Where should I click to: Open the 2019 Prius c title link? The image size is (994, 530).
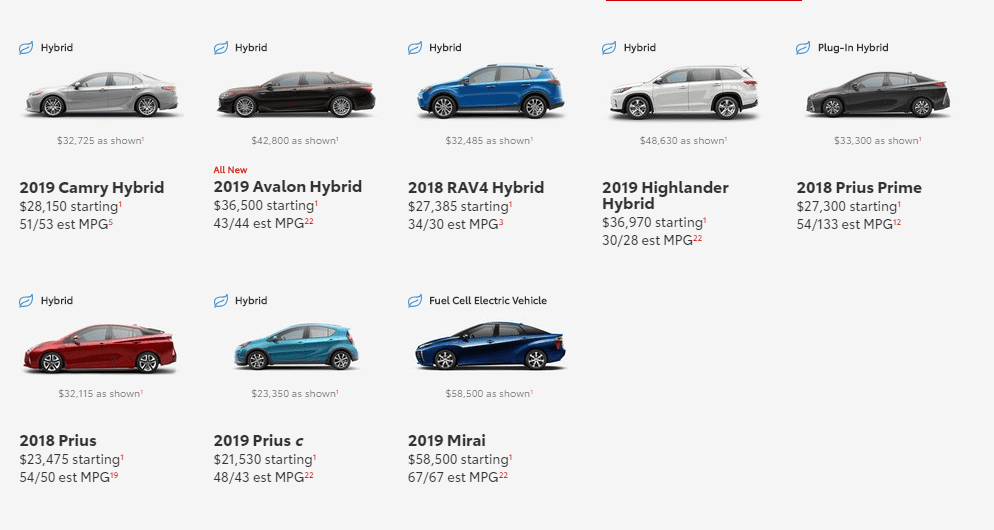tap(258, 441)
